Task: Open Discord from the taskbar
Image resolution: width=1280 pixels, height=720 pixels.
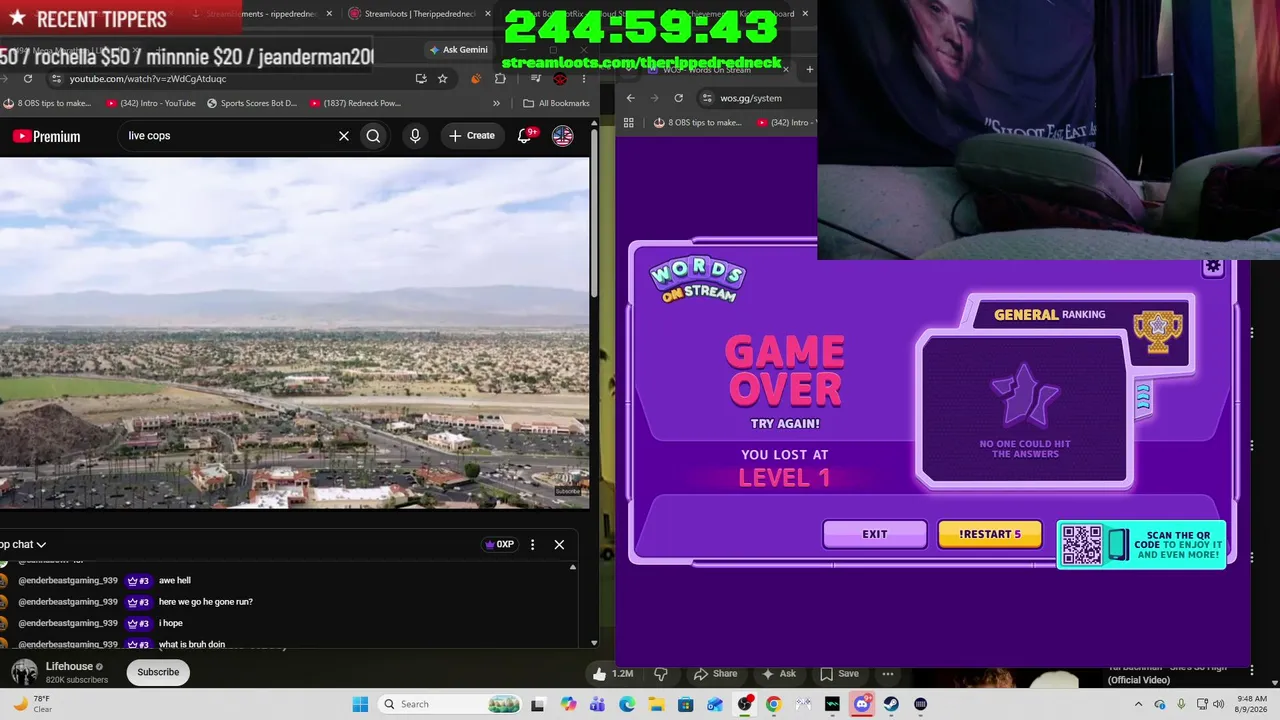Action: tap(861, 704)
